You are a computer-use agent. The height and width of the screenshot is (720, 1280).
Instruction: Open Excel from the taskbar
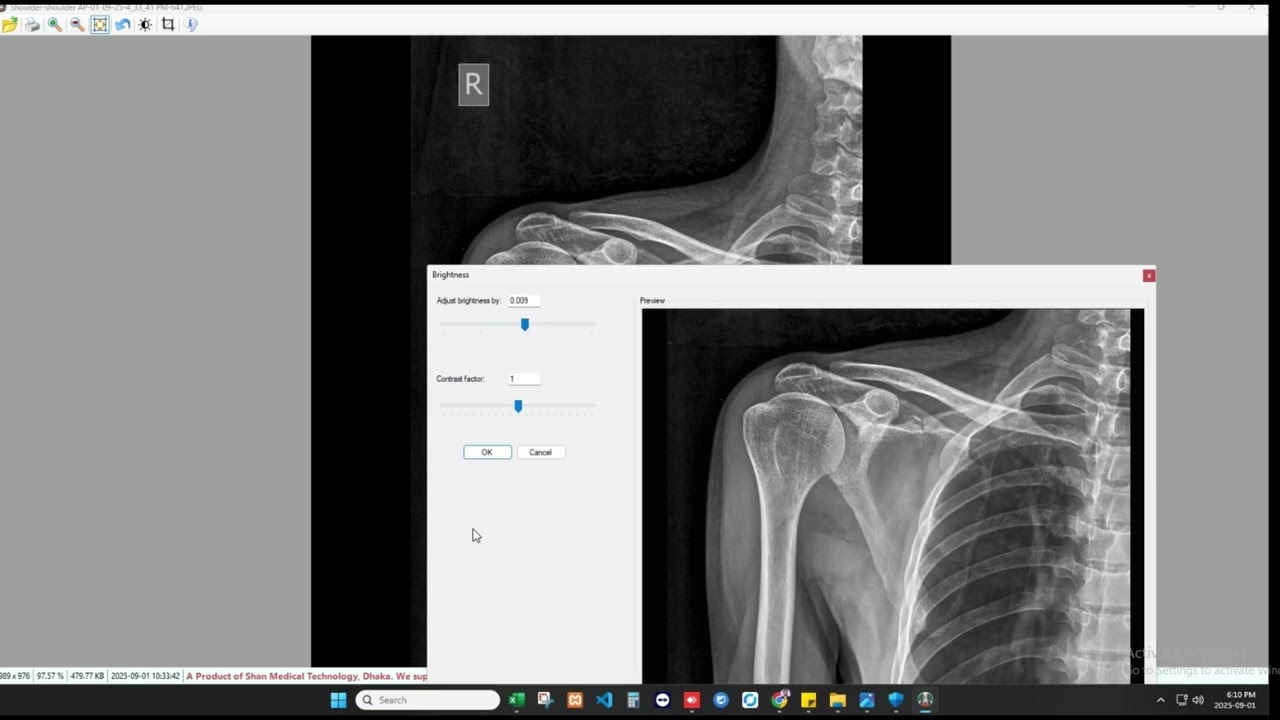pos(517,700)
